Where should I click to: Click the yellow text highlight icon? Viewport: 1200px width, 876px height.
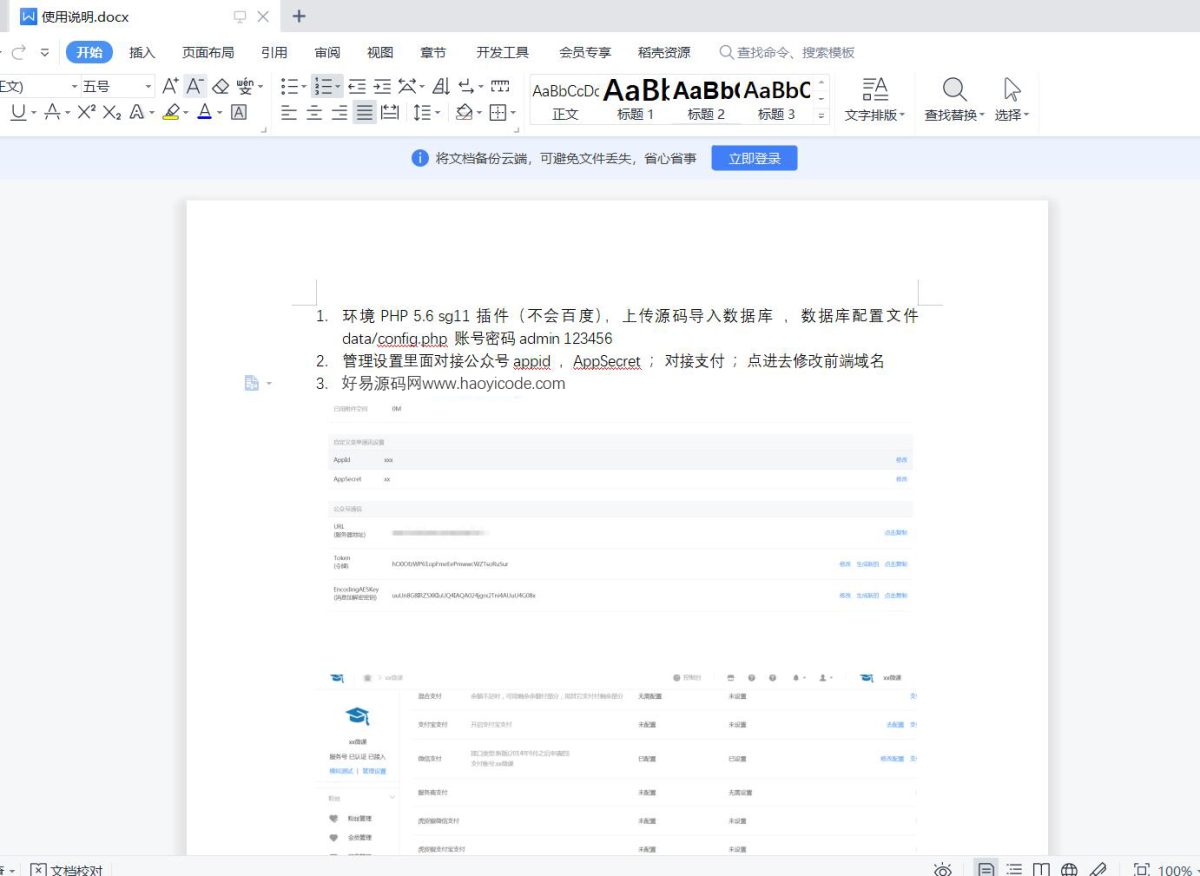[x=171, y=113]
